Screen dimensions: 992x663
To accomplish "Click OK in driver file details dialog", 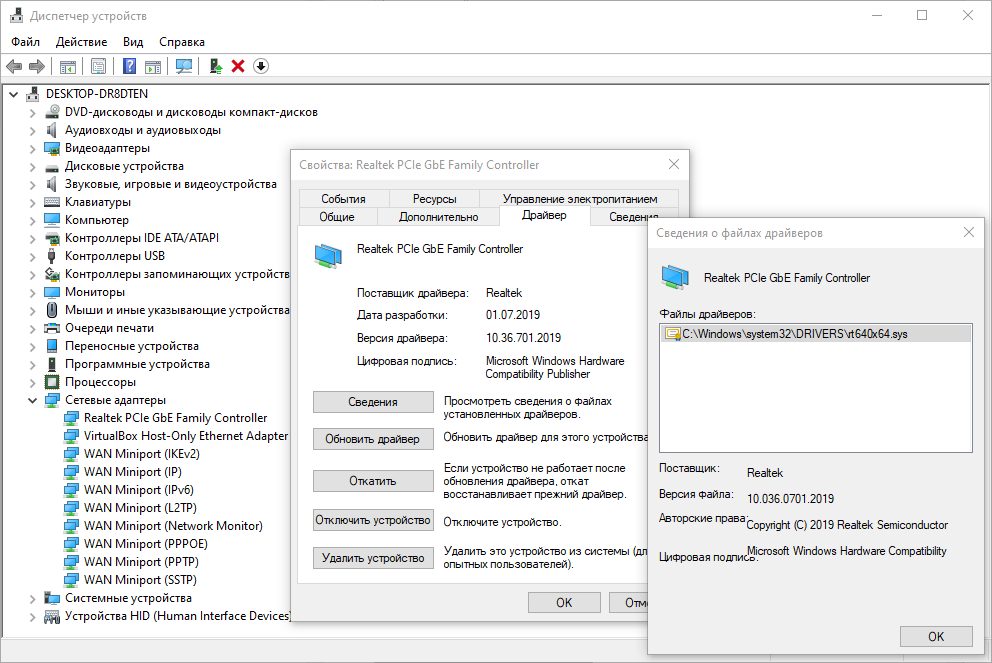I will coord(936,636).
